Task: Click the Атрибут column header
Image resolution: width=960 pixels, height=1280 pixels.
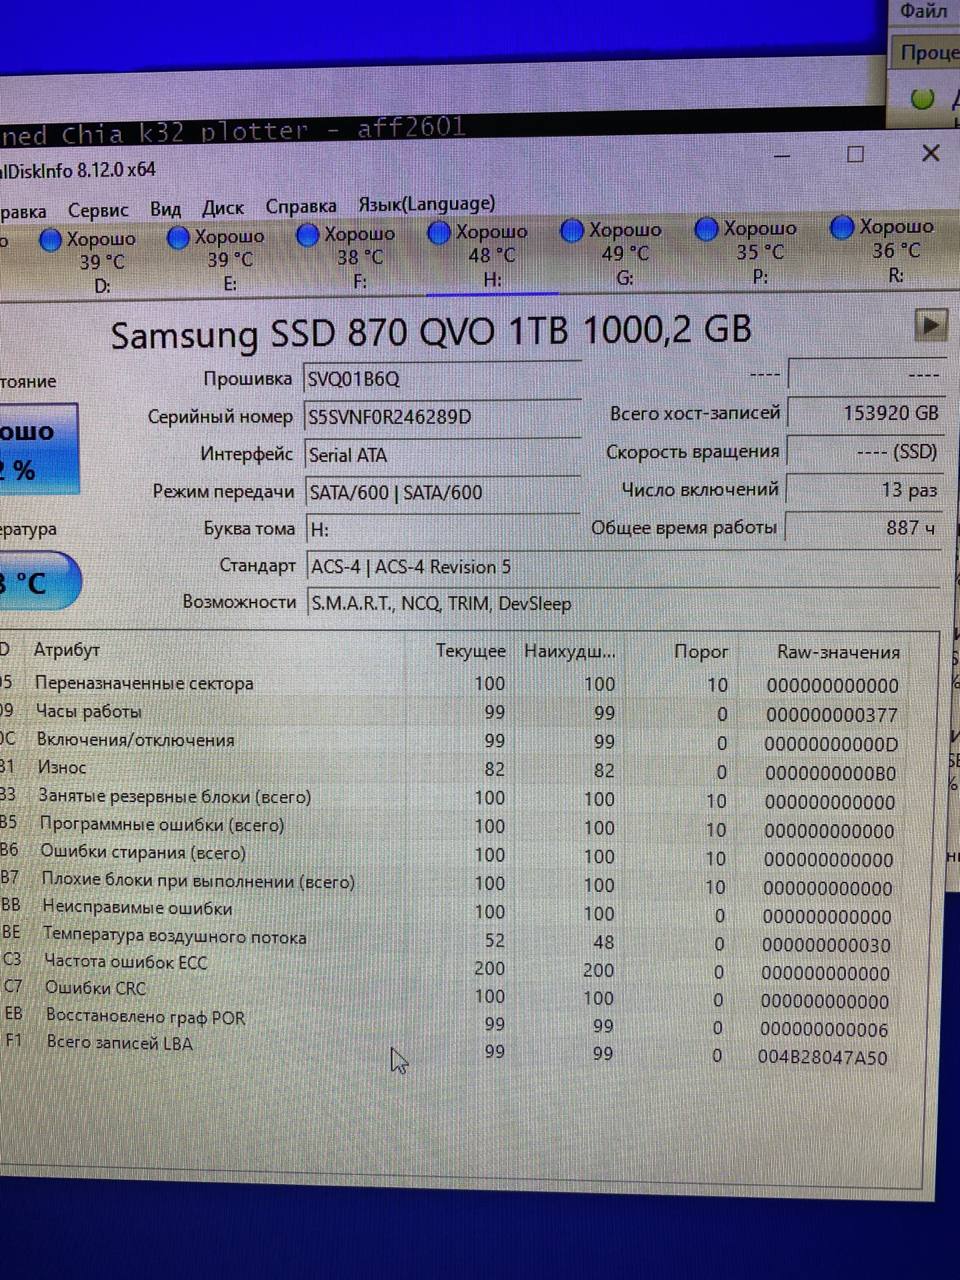Action: [x=67, y=650]
